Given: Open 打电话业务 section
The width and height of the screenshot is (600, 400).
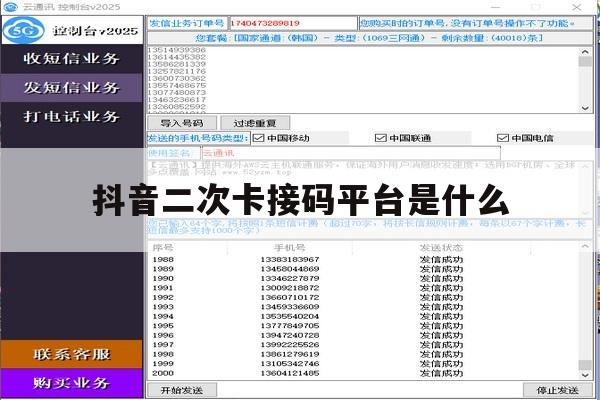Looking at the screenshot, I should (72, 116).
